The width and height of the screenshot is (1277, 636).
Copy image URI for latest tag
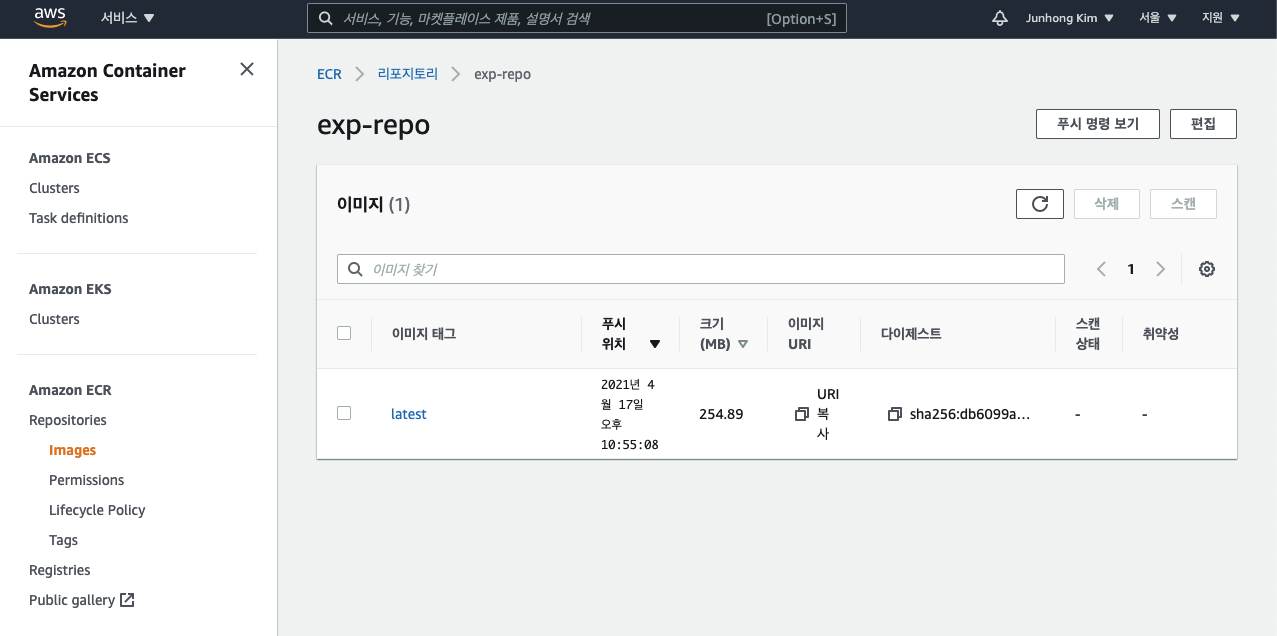[801, 414]
